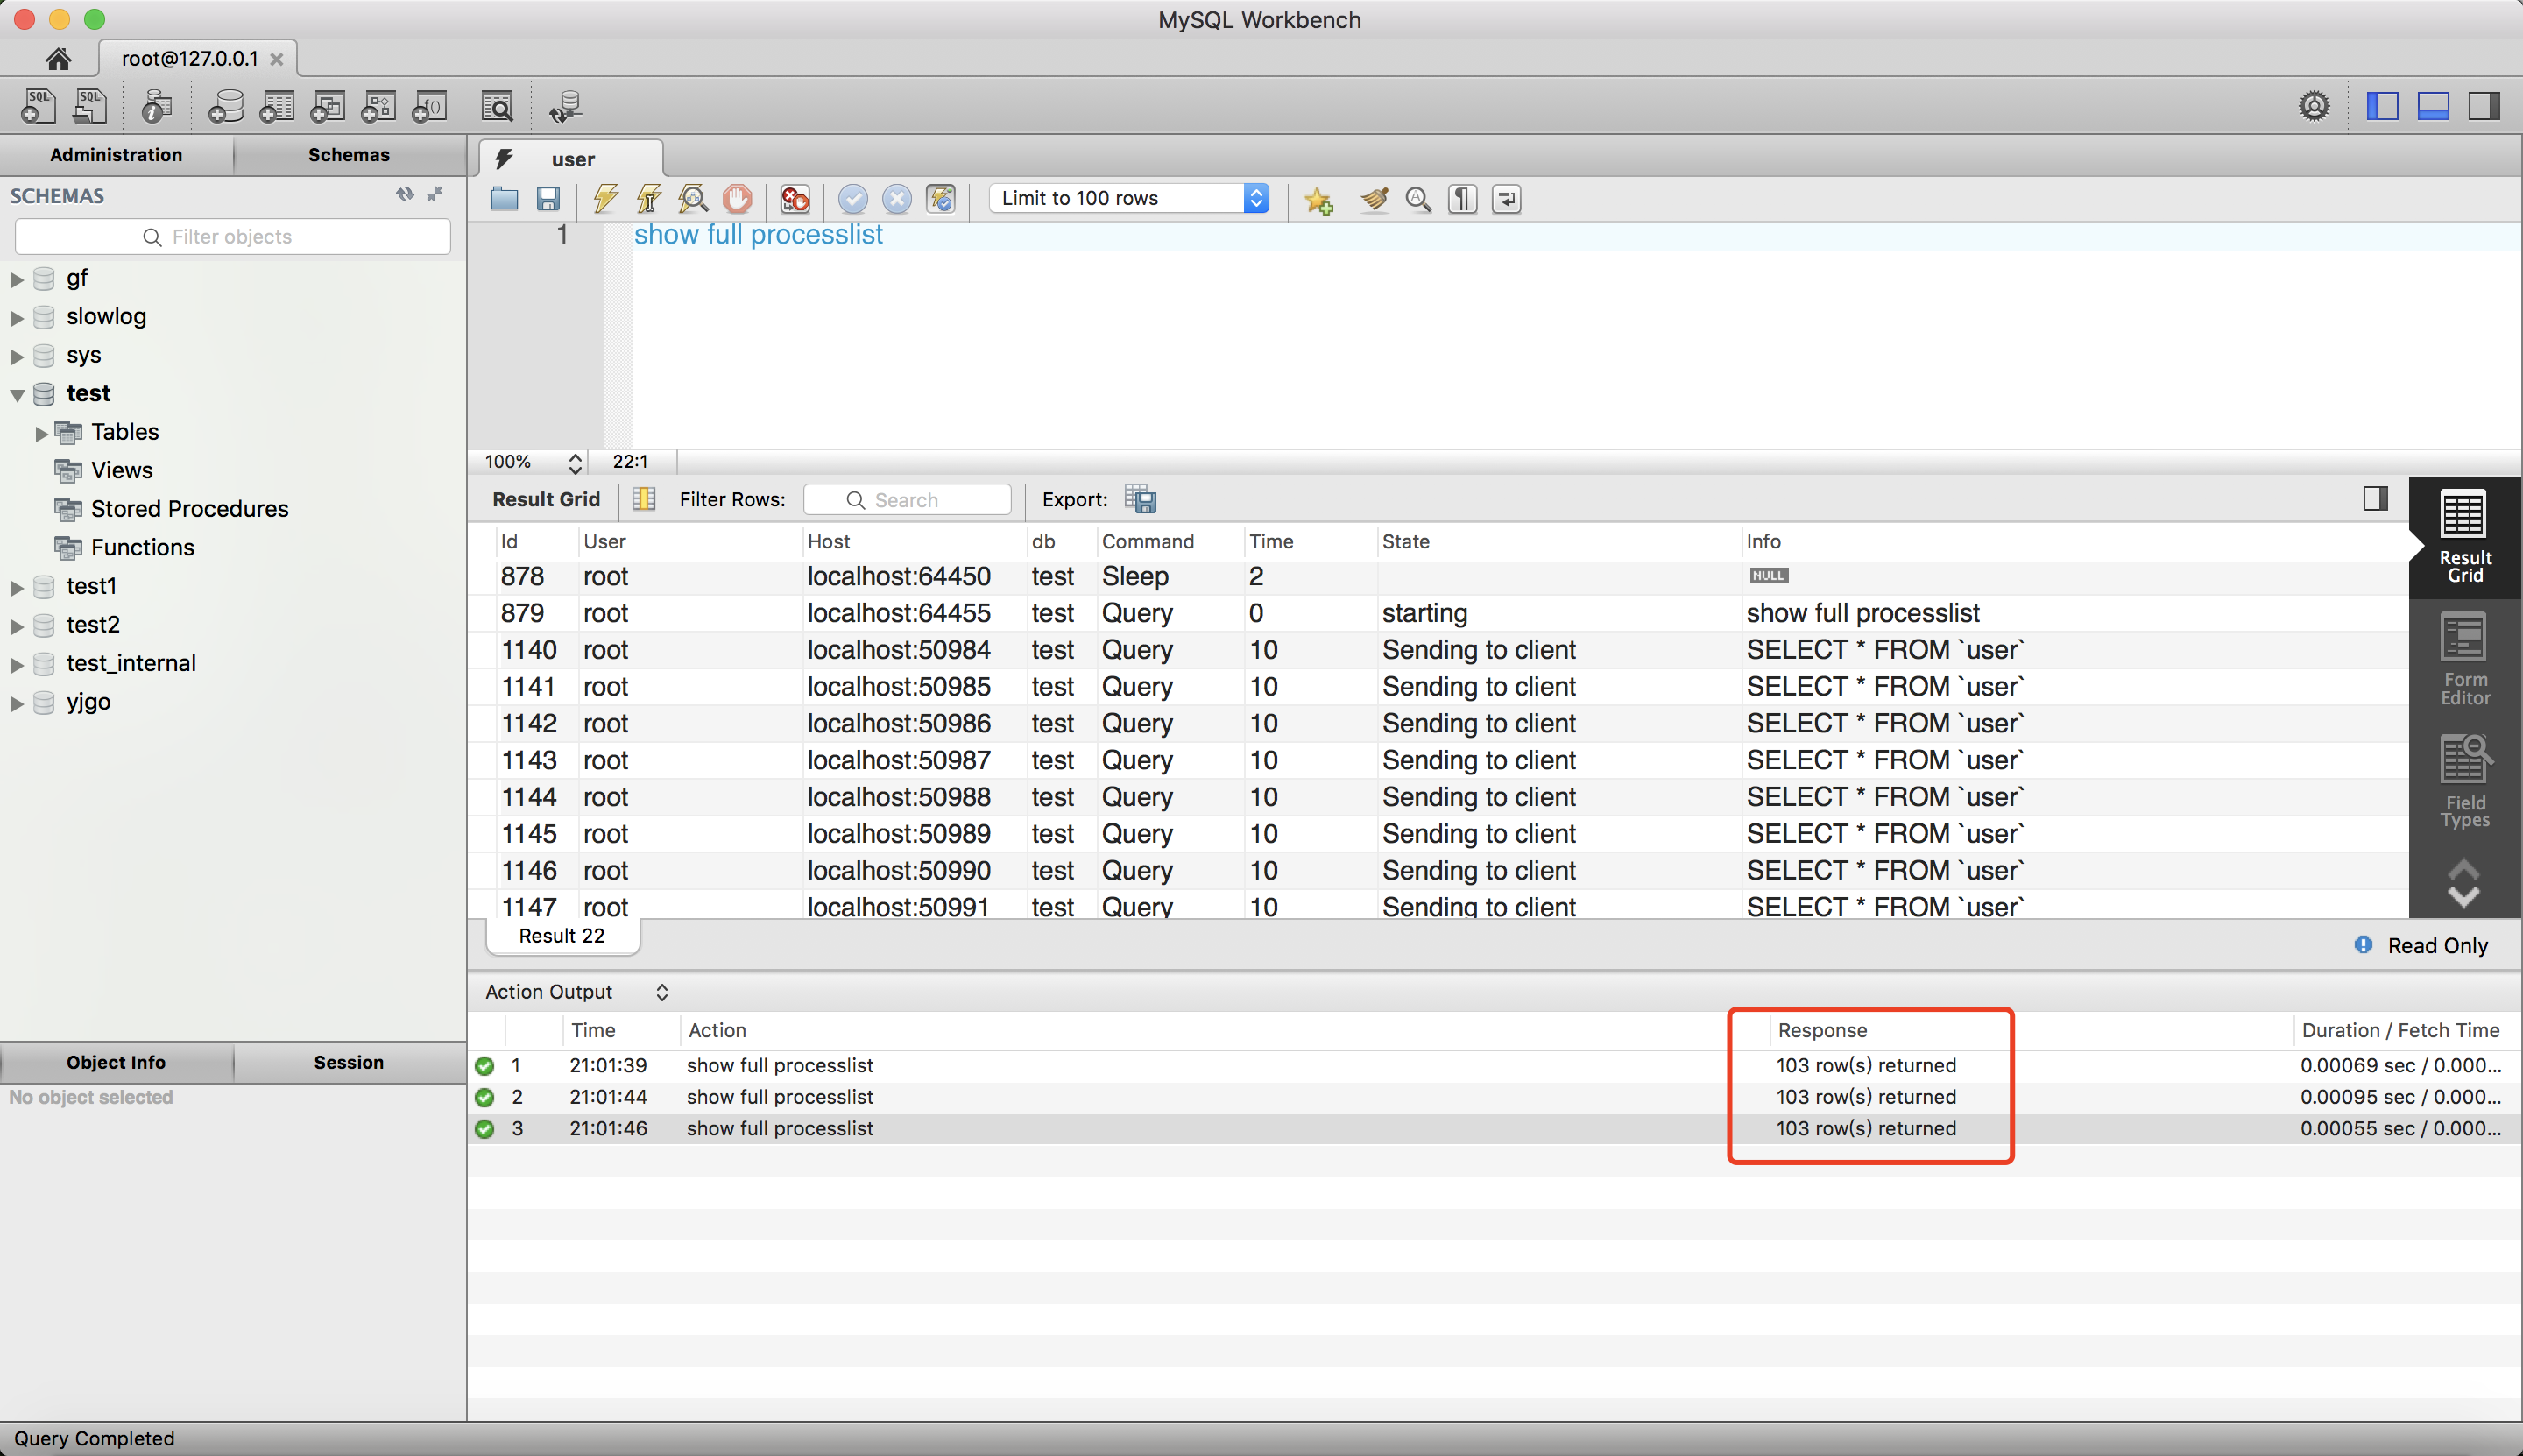Toggle result side panel visibility
This screenshot has height=1456, width=2523.
[x=2376, y=498]
